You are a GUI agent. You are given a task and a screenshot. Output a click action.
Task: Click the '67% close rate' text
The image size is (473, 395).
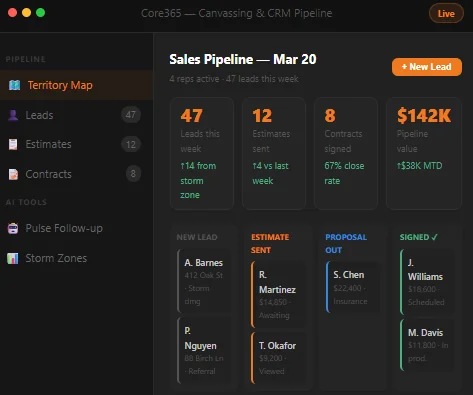click(x=344, y=173)
